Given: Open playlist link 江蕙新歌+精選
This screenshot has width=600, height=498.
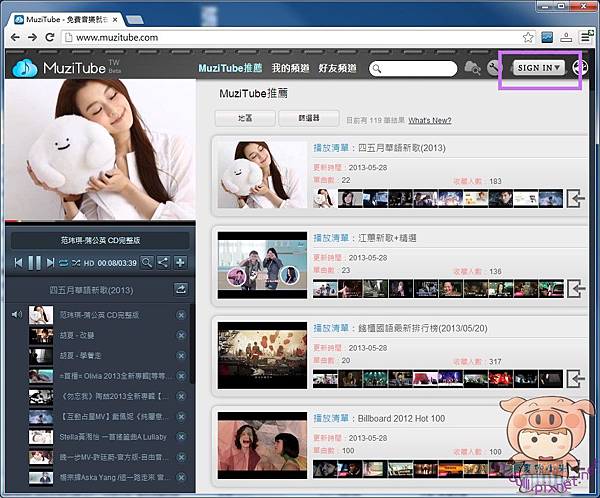Looking at the screenshot, I should coord(387,238).
